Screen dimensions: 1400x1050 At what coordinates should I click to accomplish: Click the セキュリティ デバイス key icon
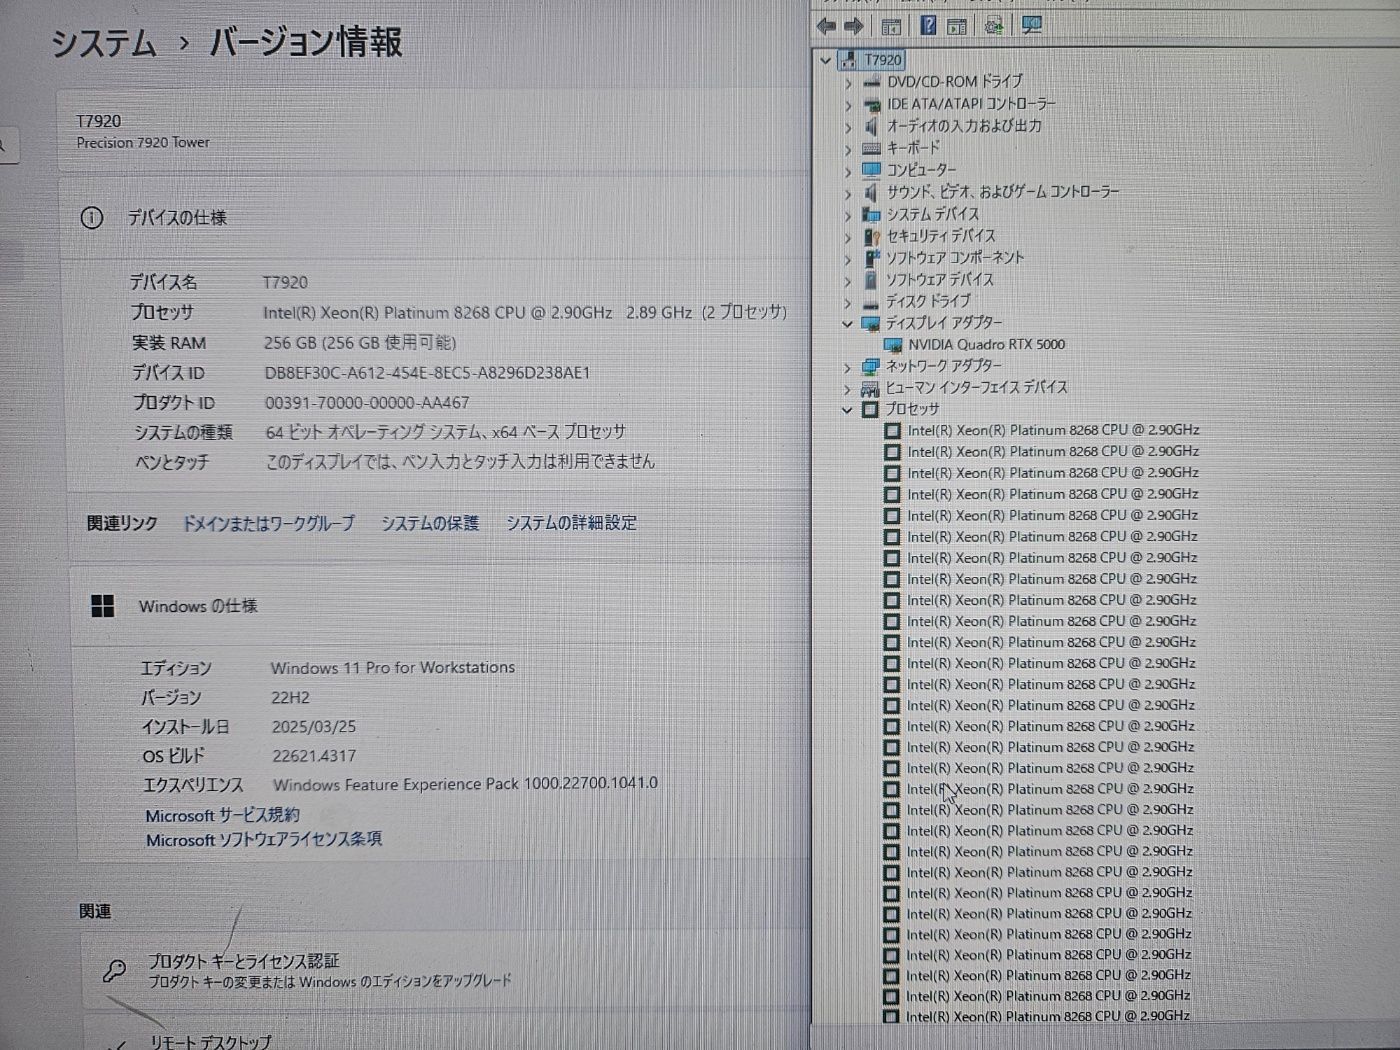(x=872, y=236)
